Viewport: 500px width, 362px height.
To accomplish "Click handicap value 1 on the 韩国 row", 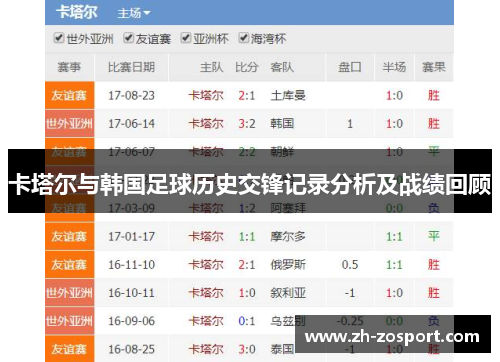I will point(350,124).
